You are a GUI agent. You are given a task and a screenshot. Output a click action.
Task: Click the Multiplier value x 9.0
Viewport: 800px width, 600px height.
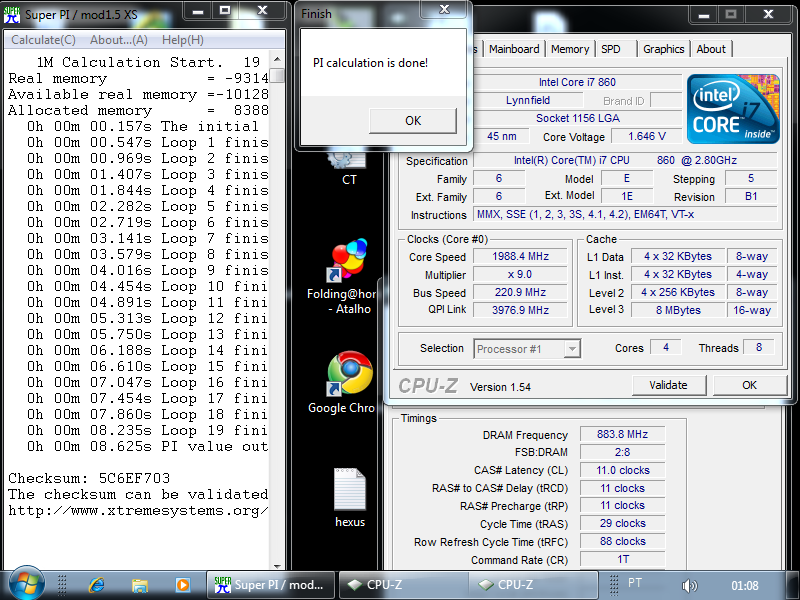point(520,274)
